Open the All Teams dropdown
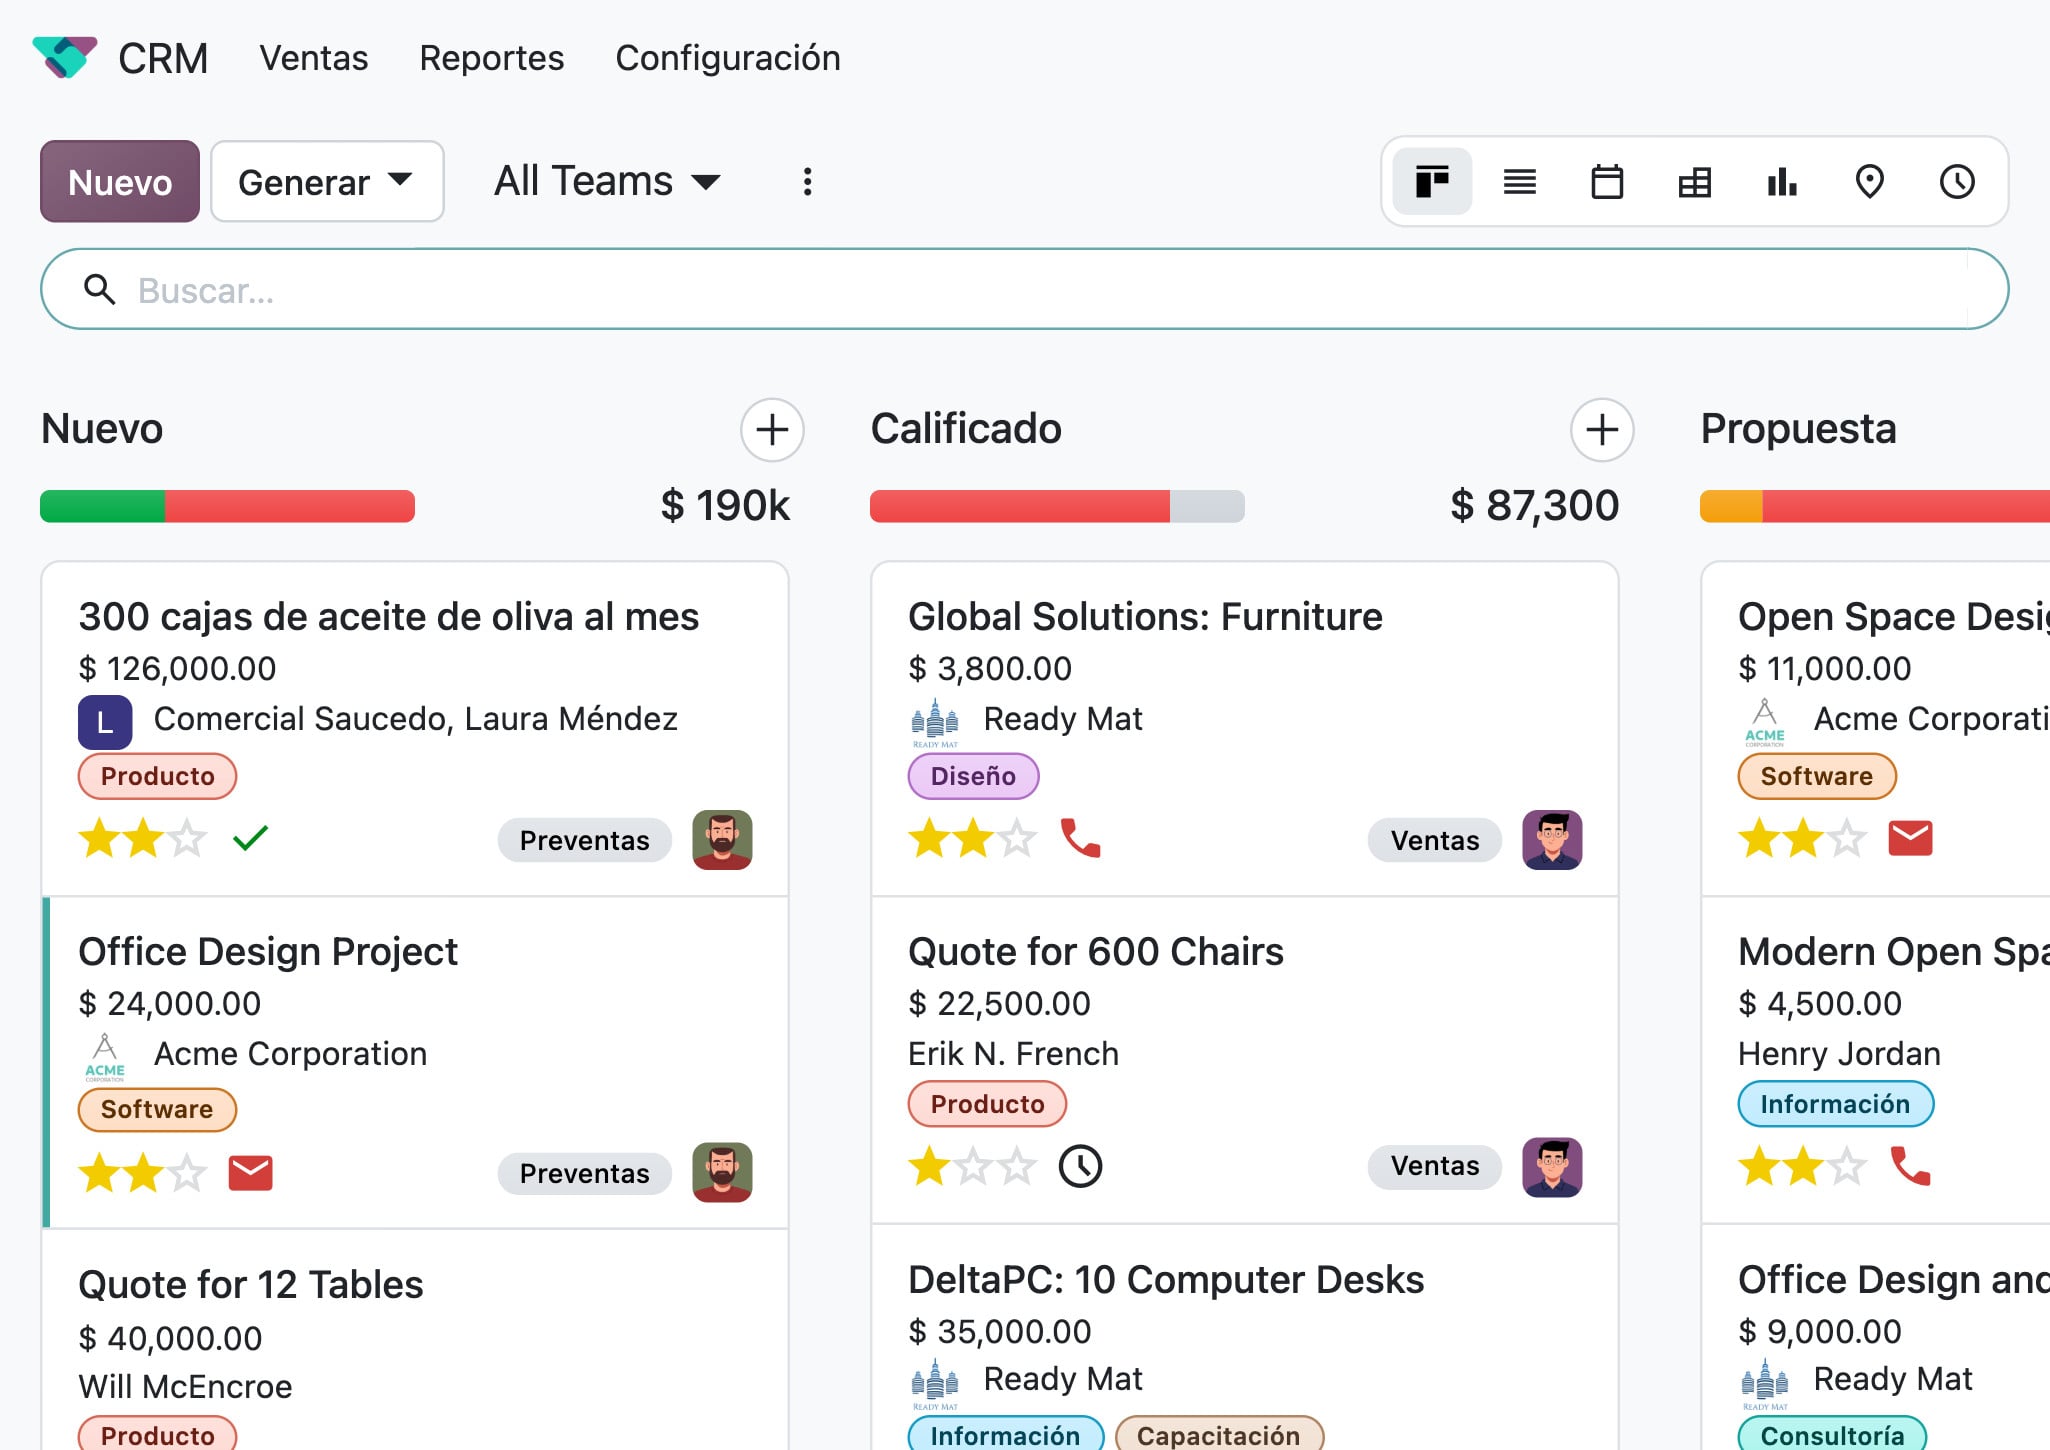 click(x=607, y=182)
